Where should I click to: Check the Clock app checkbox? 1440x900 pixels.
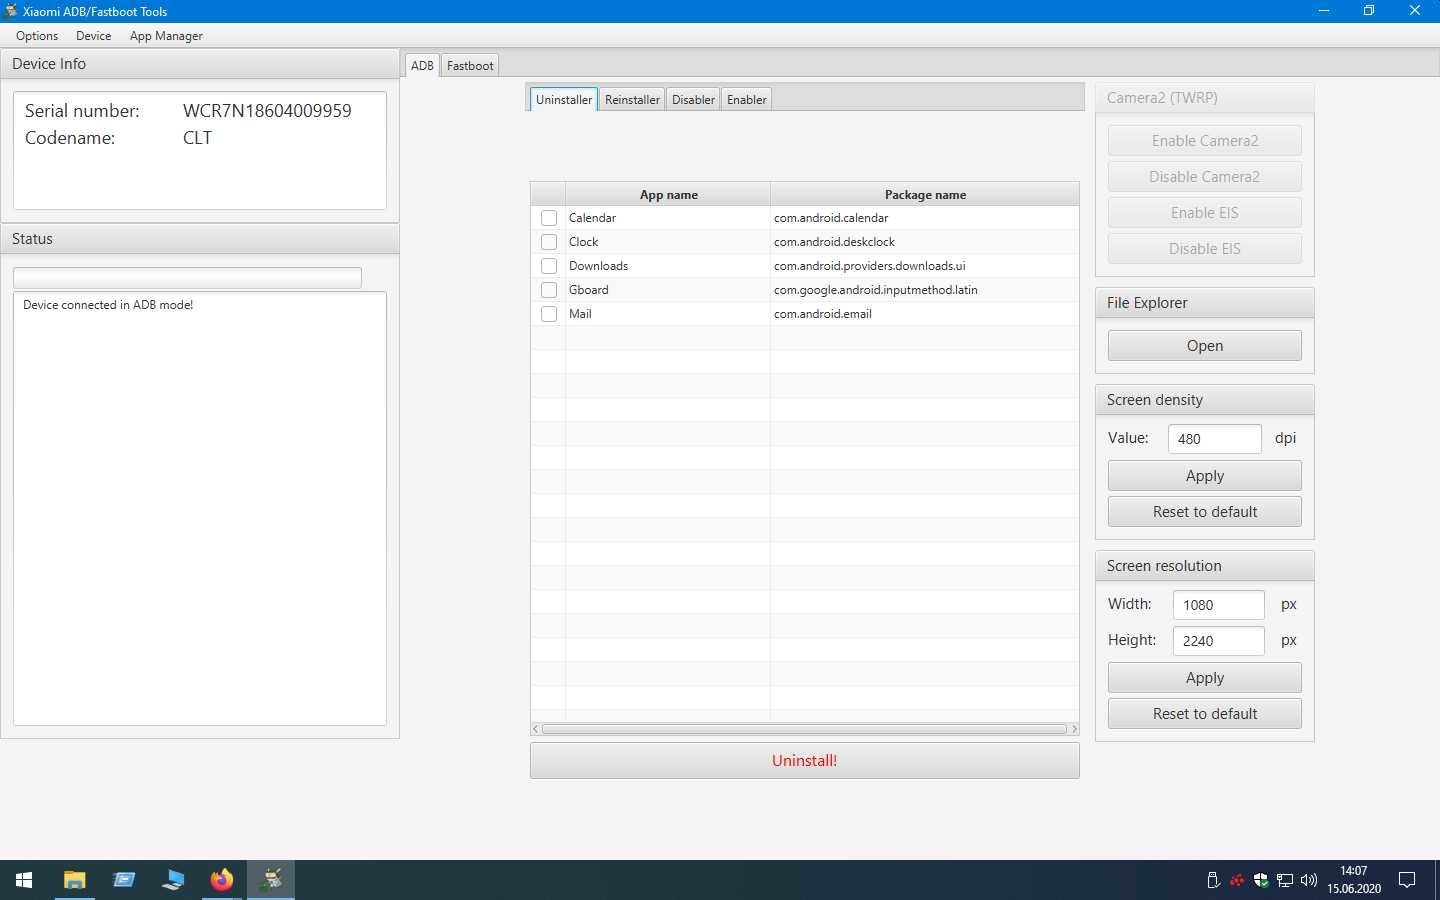click(x=549, y=242)
